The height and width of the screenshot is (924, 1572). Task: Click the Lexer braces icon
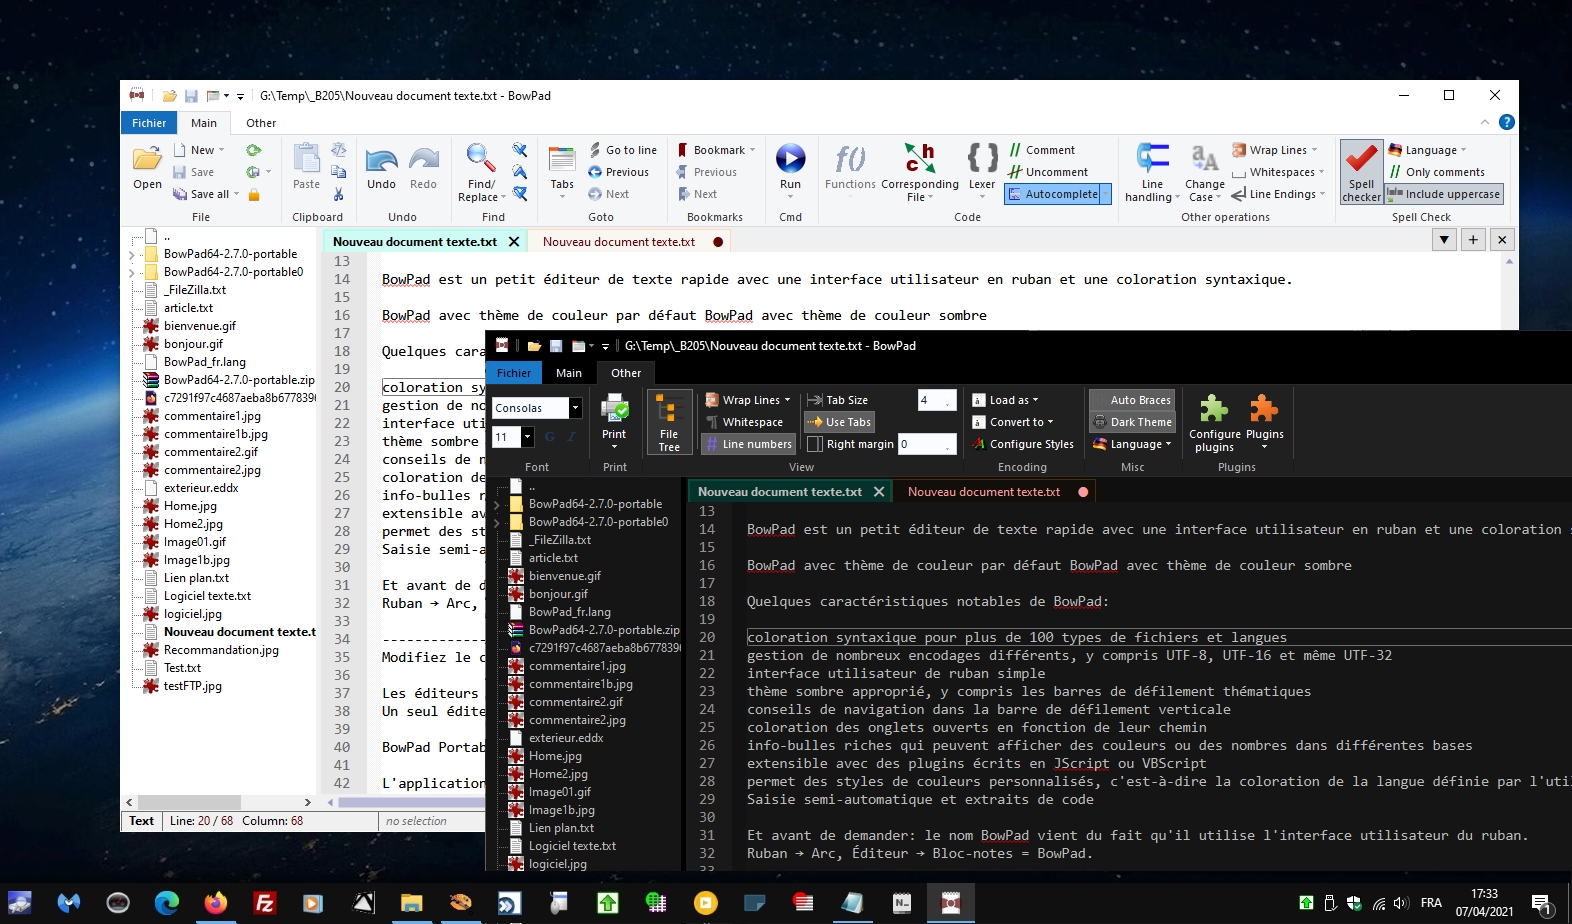pos(982,157)
